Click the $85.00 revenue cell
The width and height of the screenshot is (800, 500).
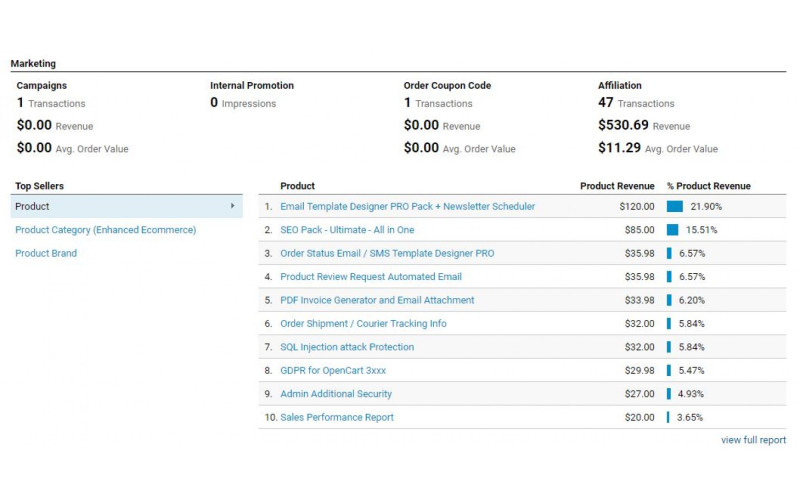639,230
